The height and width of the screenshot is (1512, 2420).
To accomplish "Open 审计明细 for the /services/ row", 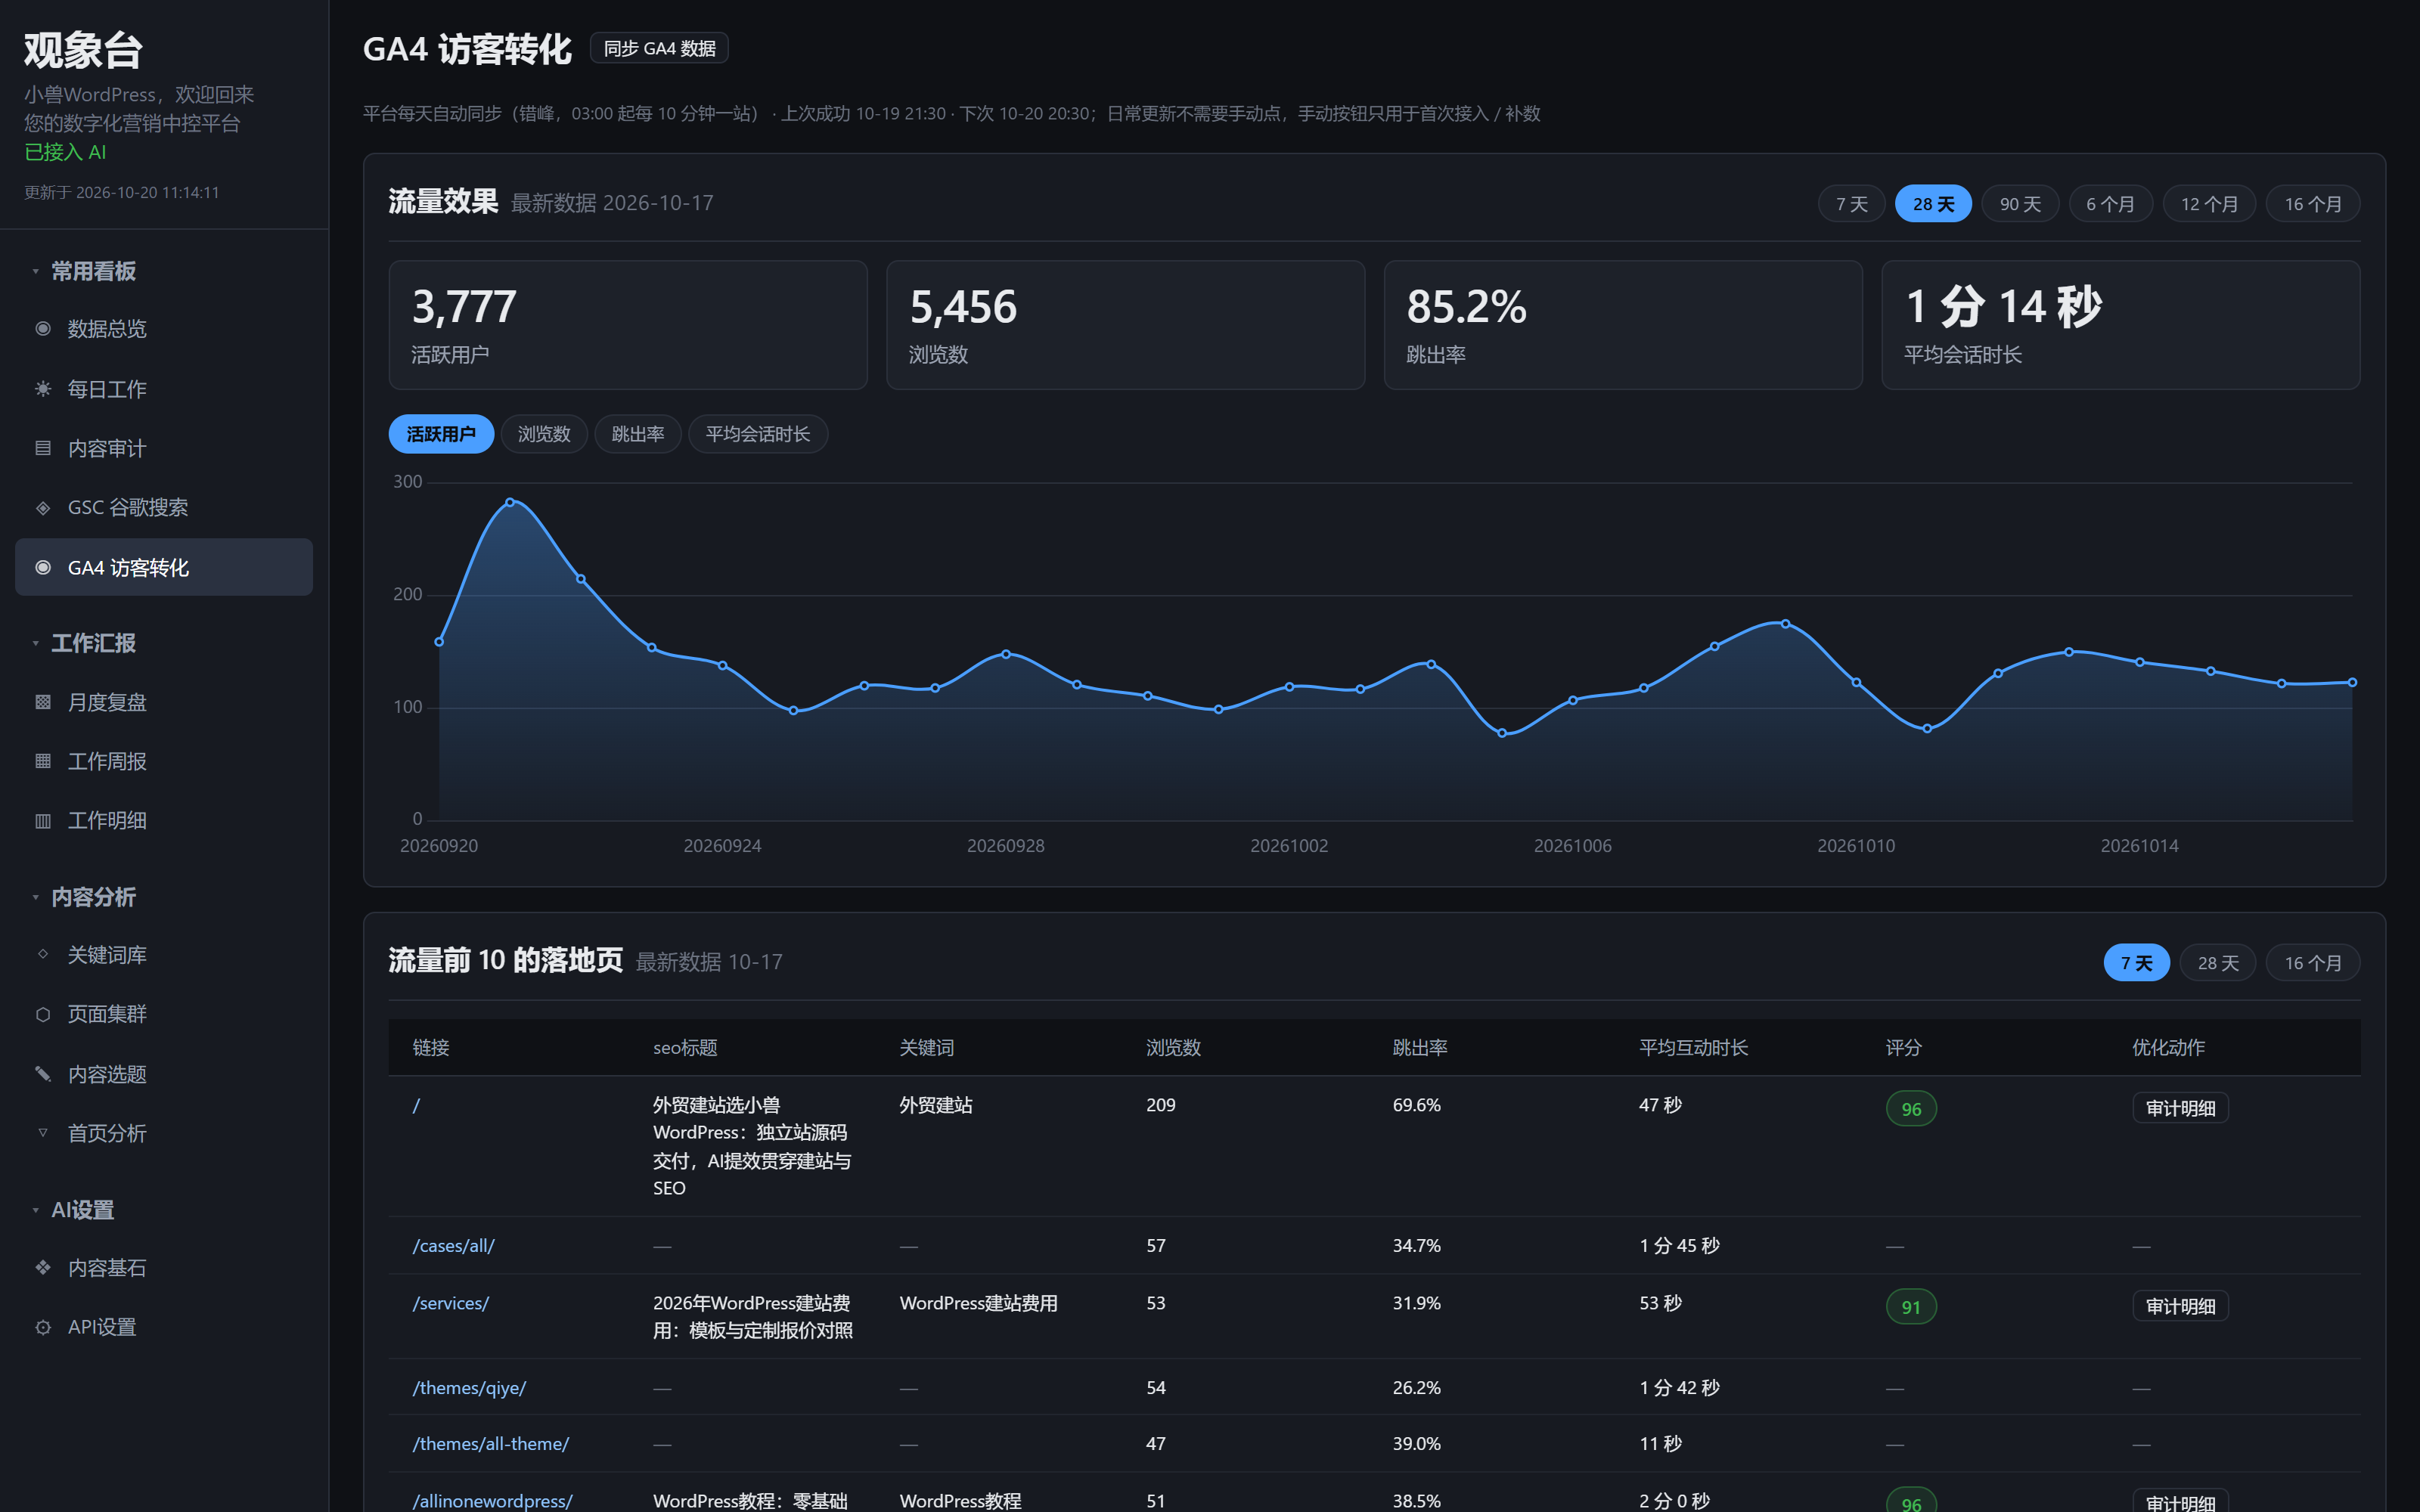I will [x=2180, y=1306].
